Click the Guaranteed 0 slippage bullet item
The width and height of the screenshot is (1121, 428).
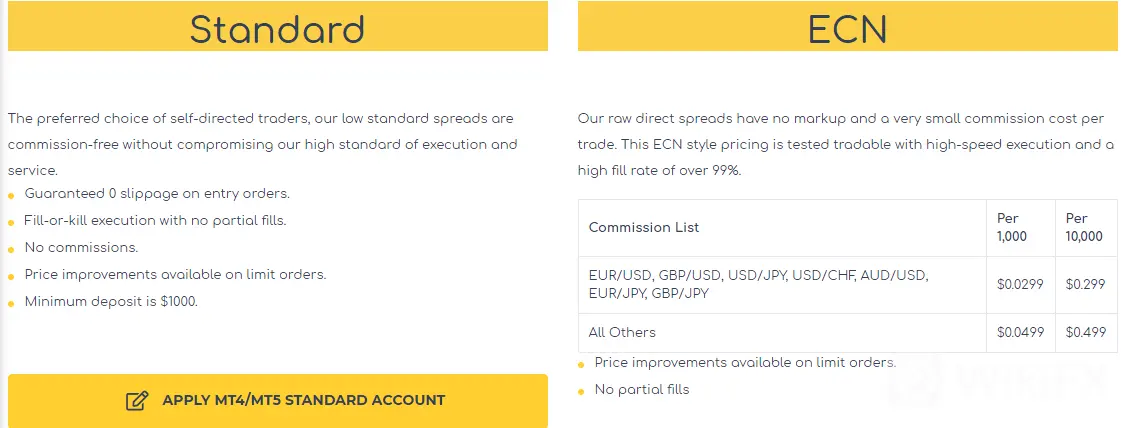click(157, 194)
